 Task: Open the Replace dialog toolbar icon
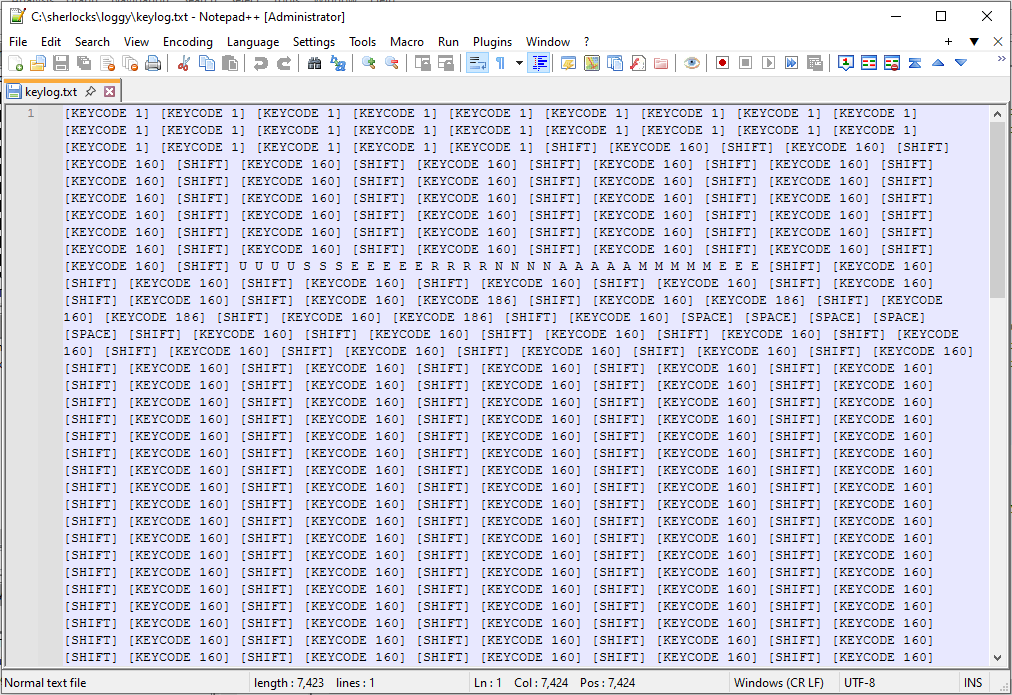pos(338,63)
